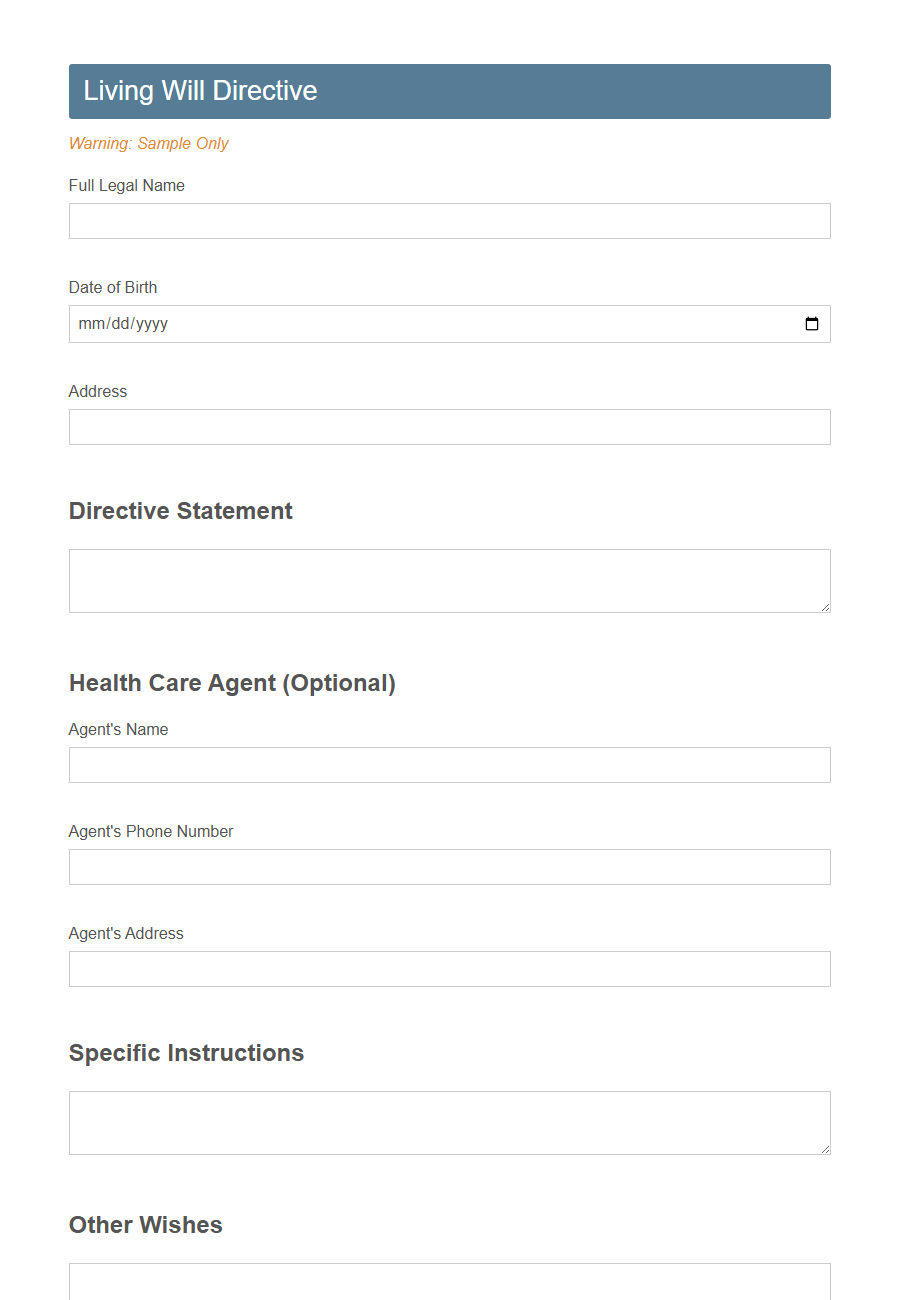
Task: Click the Full Legal Name field
Action: pyautogui.click(x=449, y=221)
